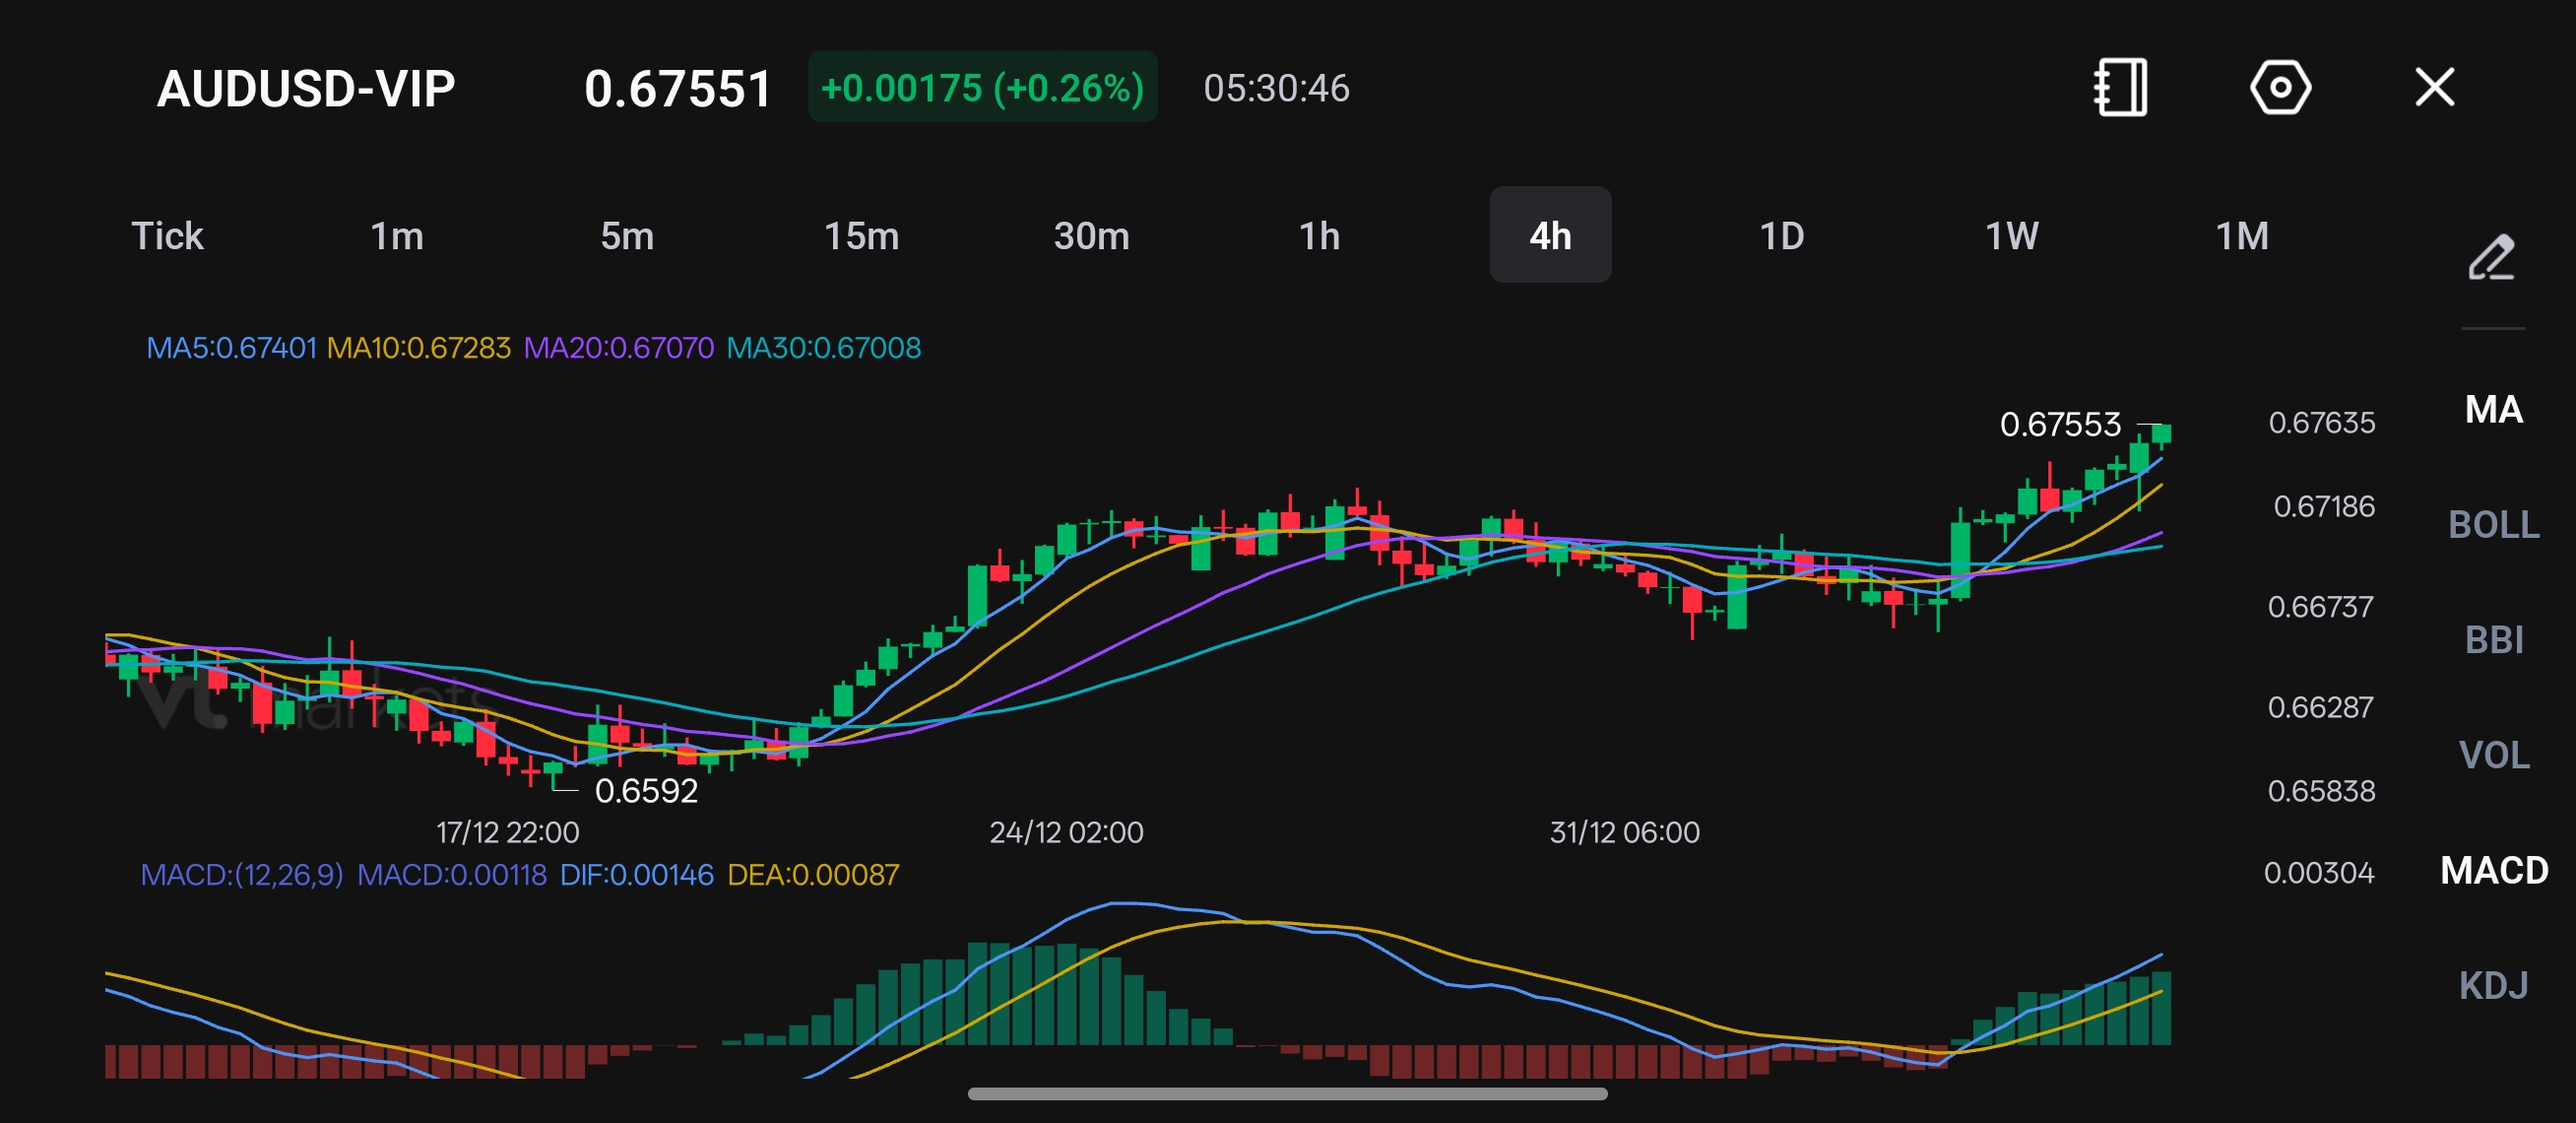This screenshot has width=2576, height=1123.
Task: Toggle the MA indicator overlay
Action: click(2493, 410)
